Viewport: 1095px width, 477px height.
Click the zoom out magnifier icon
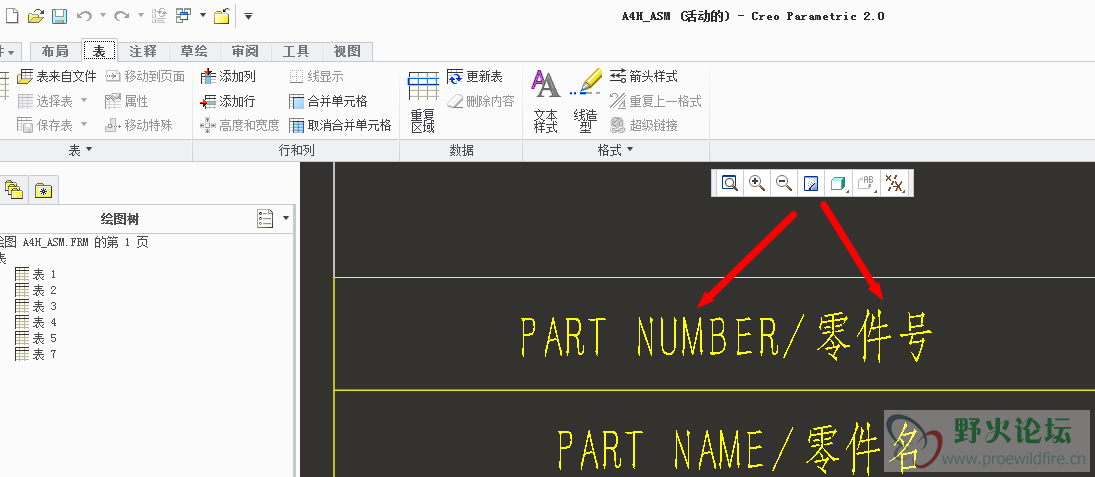[x=784, y=183]
